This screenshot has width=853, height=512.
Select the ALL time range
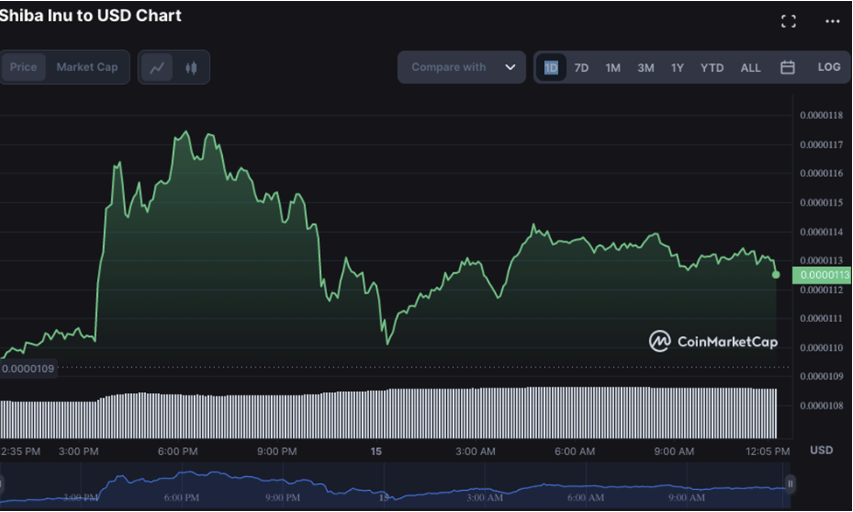click(x=751, y=67)
